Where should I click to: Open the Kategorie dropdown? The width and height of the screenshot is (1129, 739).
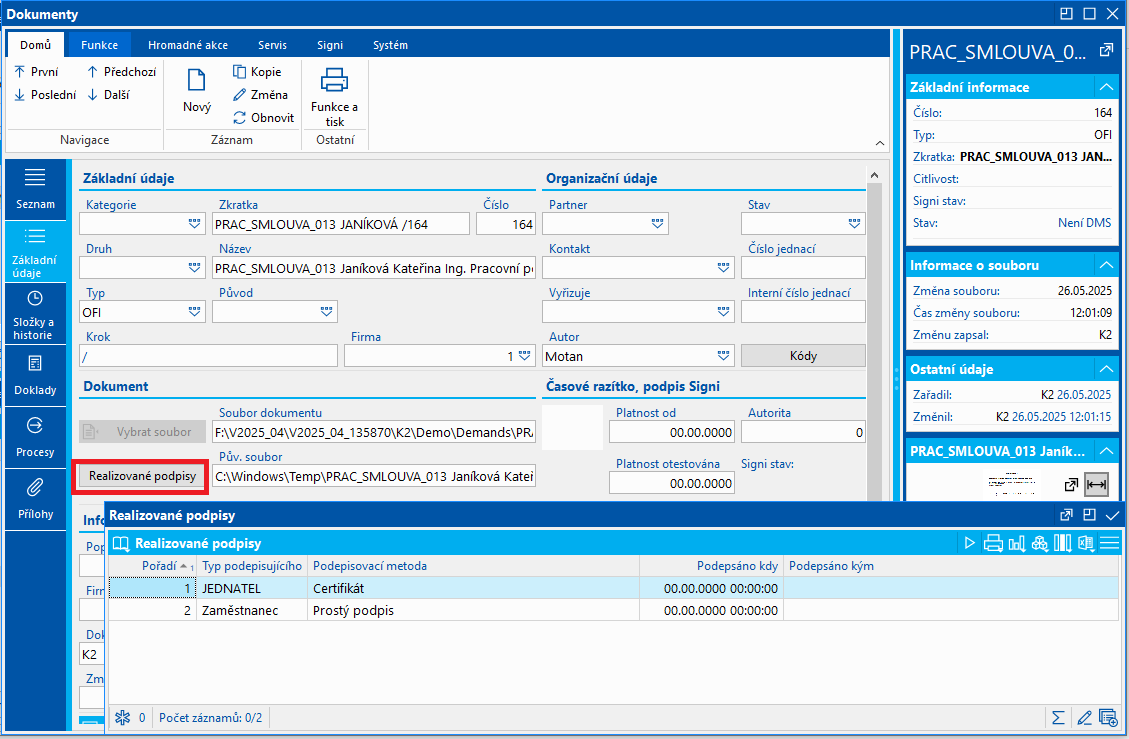[194, 224]
